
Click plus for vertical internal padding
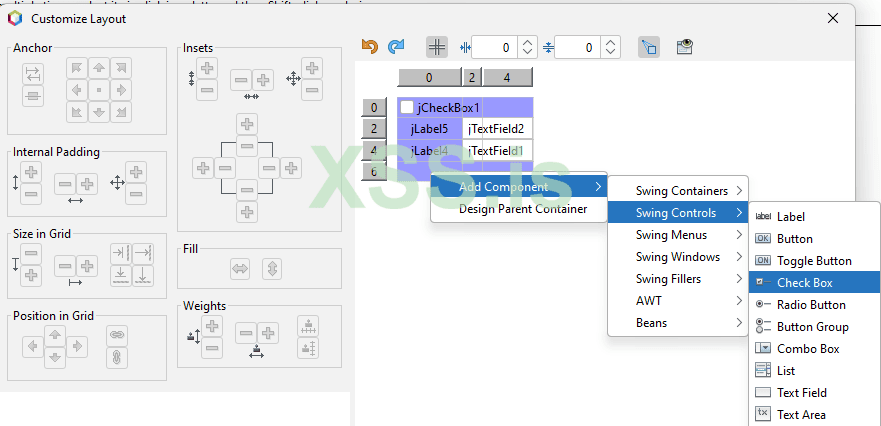coord(31,172)
